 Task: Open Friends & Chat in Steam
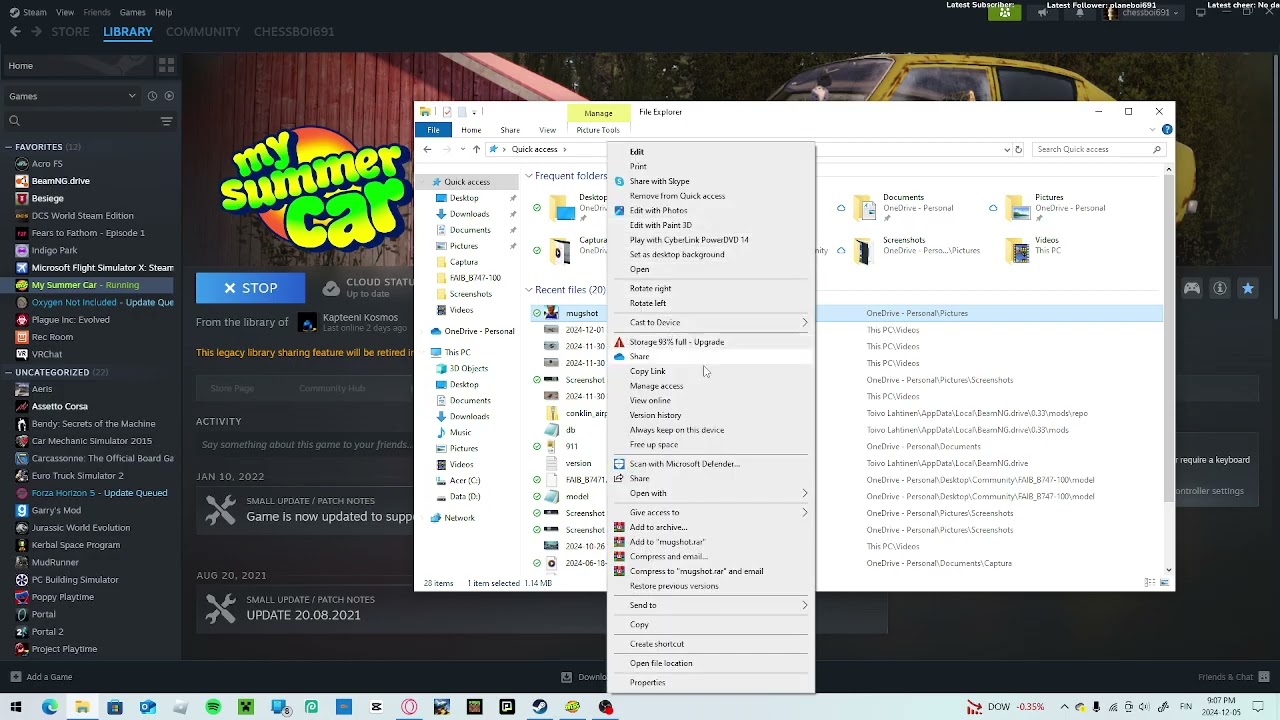tap(1232, 677)
